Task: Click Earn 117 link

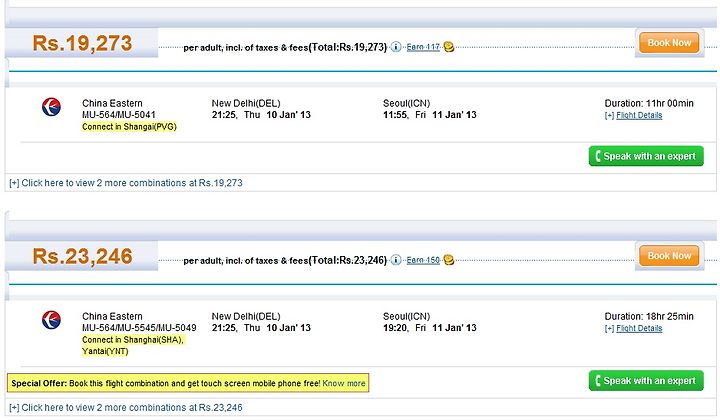Action: (x=423, y=47)
